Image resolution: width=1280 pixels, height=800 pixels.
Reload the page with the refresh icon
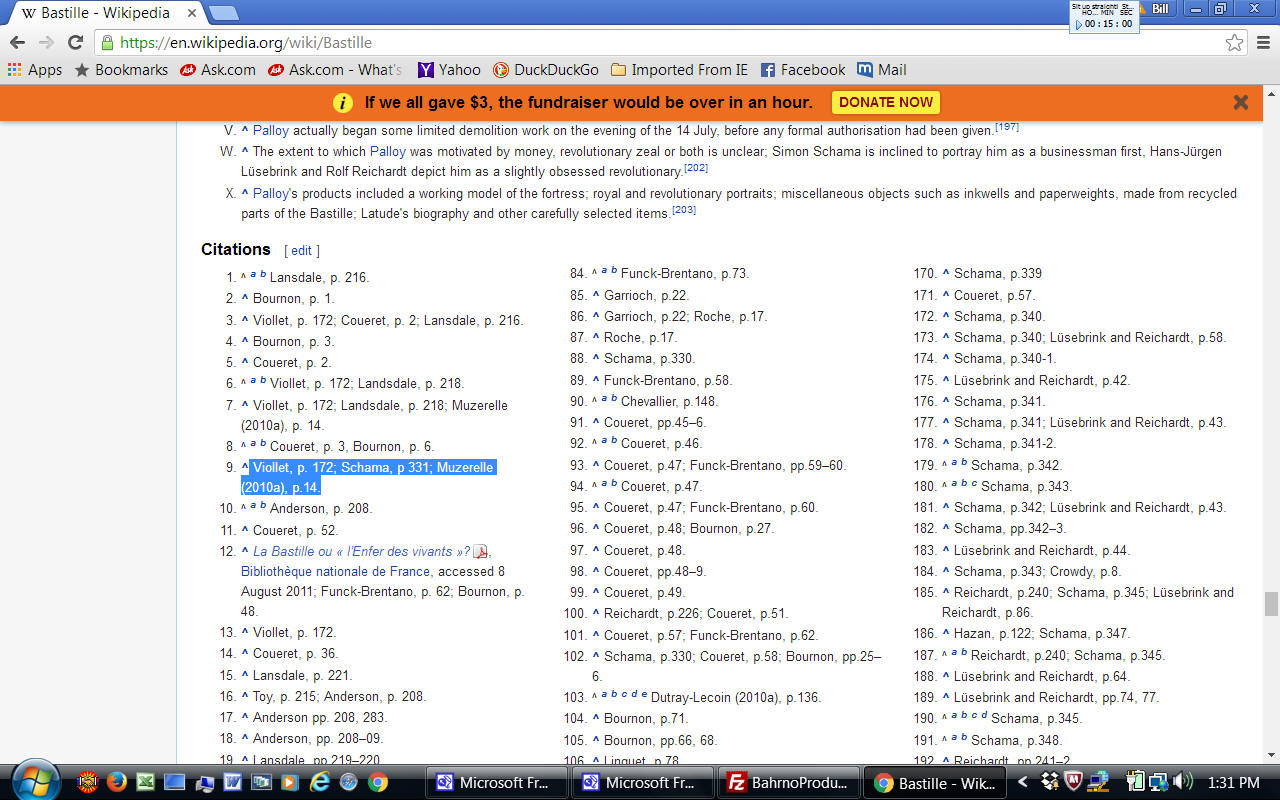75,43
